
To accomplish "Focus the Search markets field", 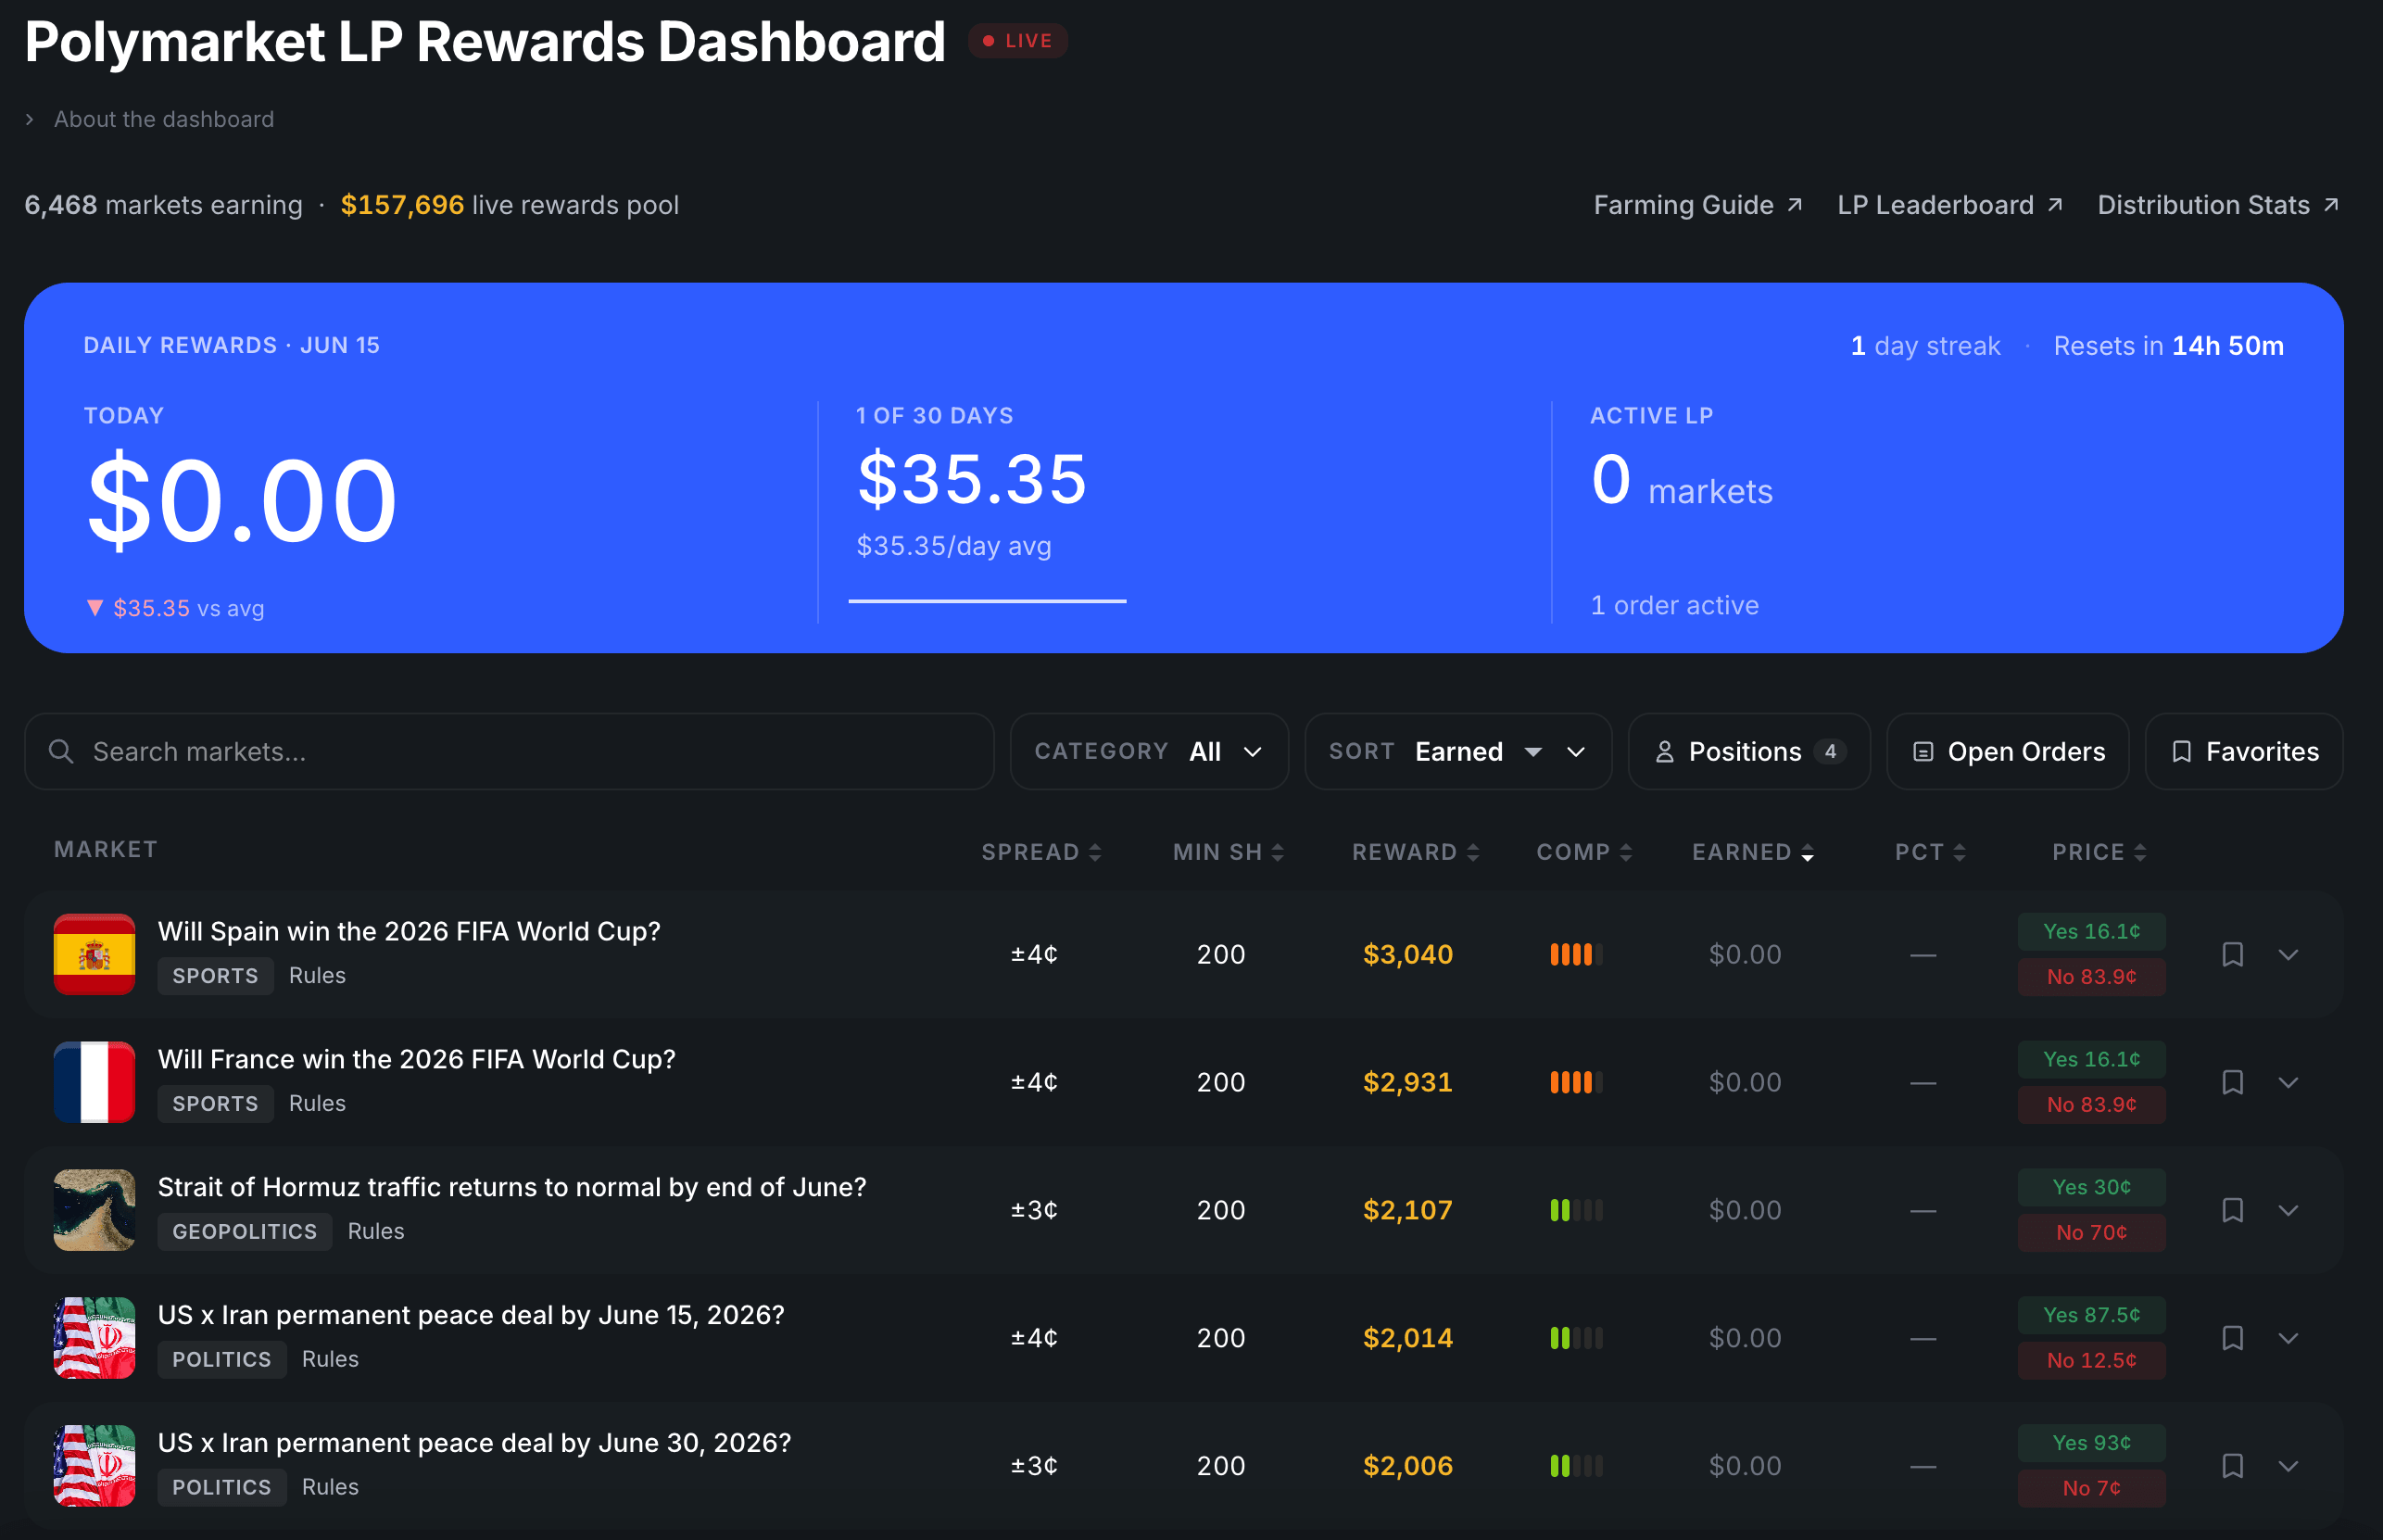I will tap(509, 751).
